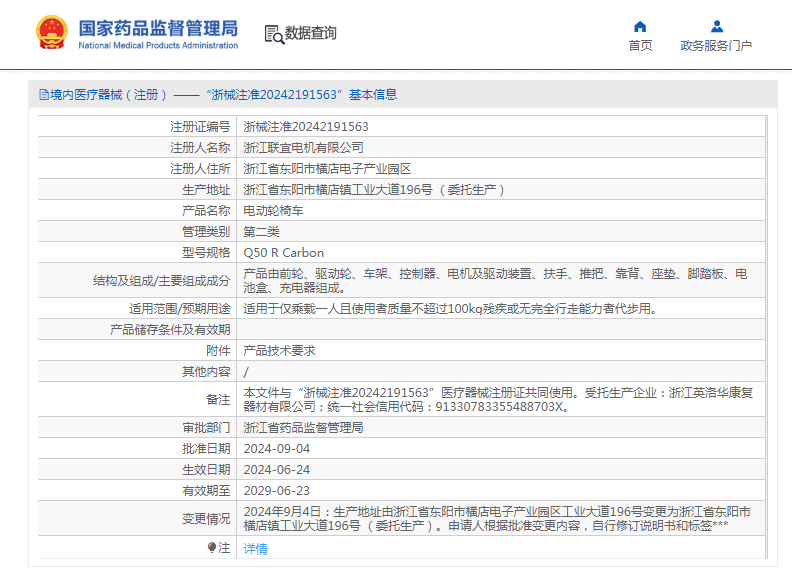Click the national emblem logo

[x=52, y=33]
